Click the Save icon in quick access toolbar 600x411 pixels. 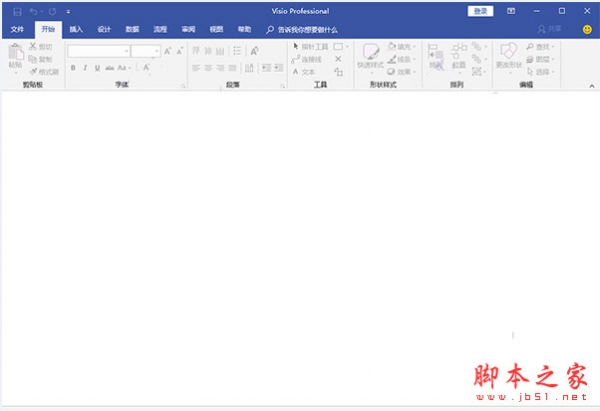coord(17,11)
